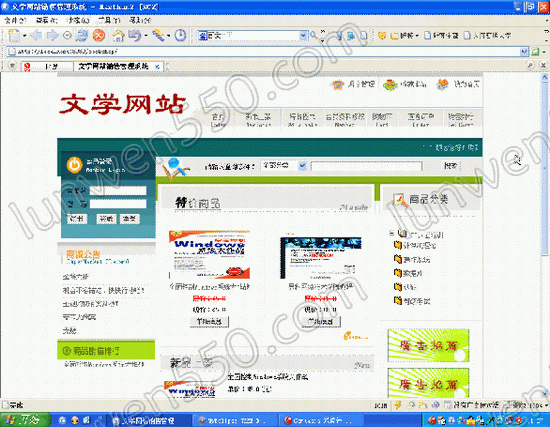Image resolution: width=550 pixels, height=427 pixels.
Task: Click the icon beside 商品分类 heading
Action: (400, 200)
